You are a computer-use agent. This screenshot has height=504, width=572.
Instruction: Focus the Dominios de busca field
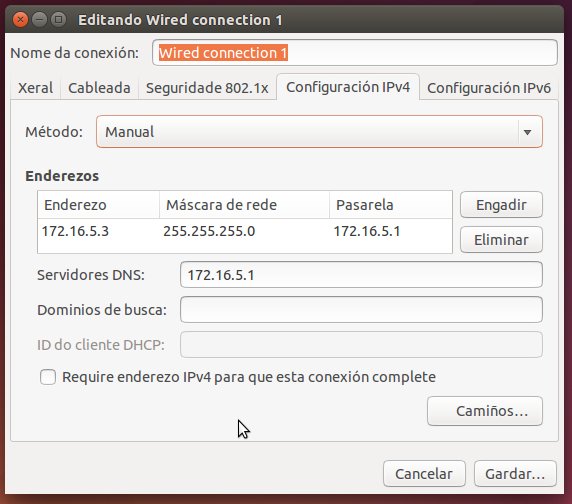(361, 310)
